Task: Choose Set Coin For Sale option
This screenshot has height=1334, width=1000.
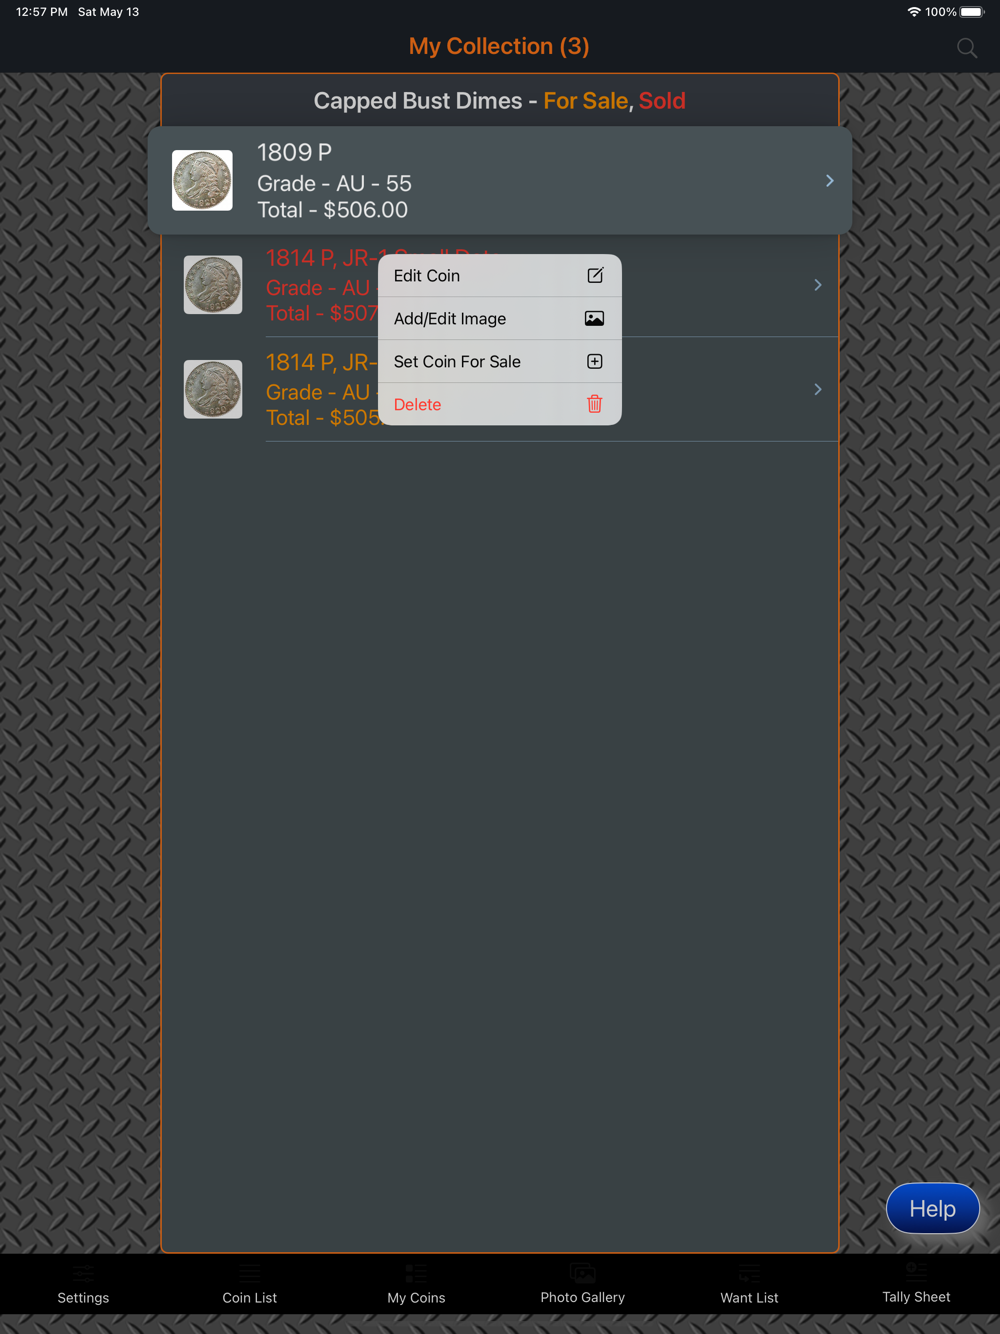Action: [500, 361]
